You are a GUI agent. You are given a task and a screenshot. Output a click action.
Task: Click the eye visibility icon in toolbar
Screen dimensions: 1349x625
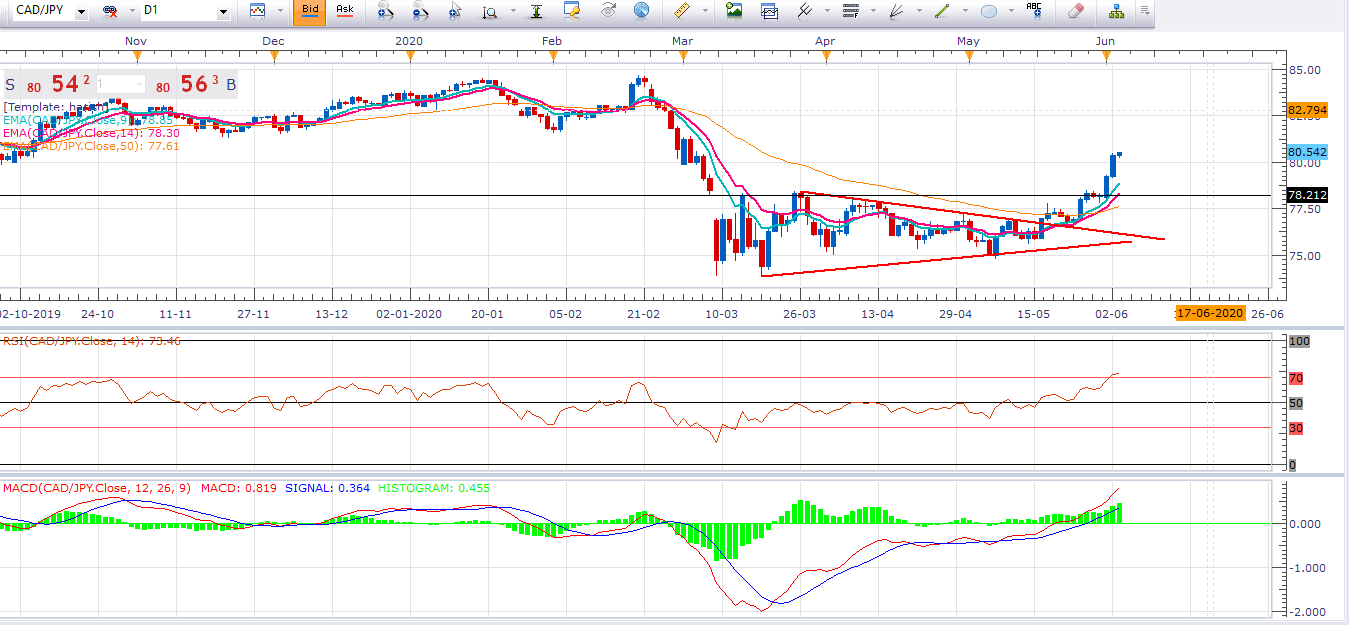(x=607, y=12)
